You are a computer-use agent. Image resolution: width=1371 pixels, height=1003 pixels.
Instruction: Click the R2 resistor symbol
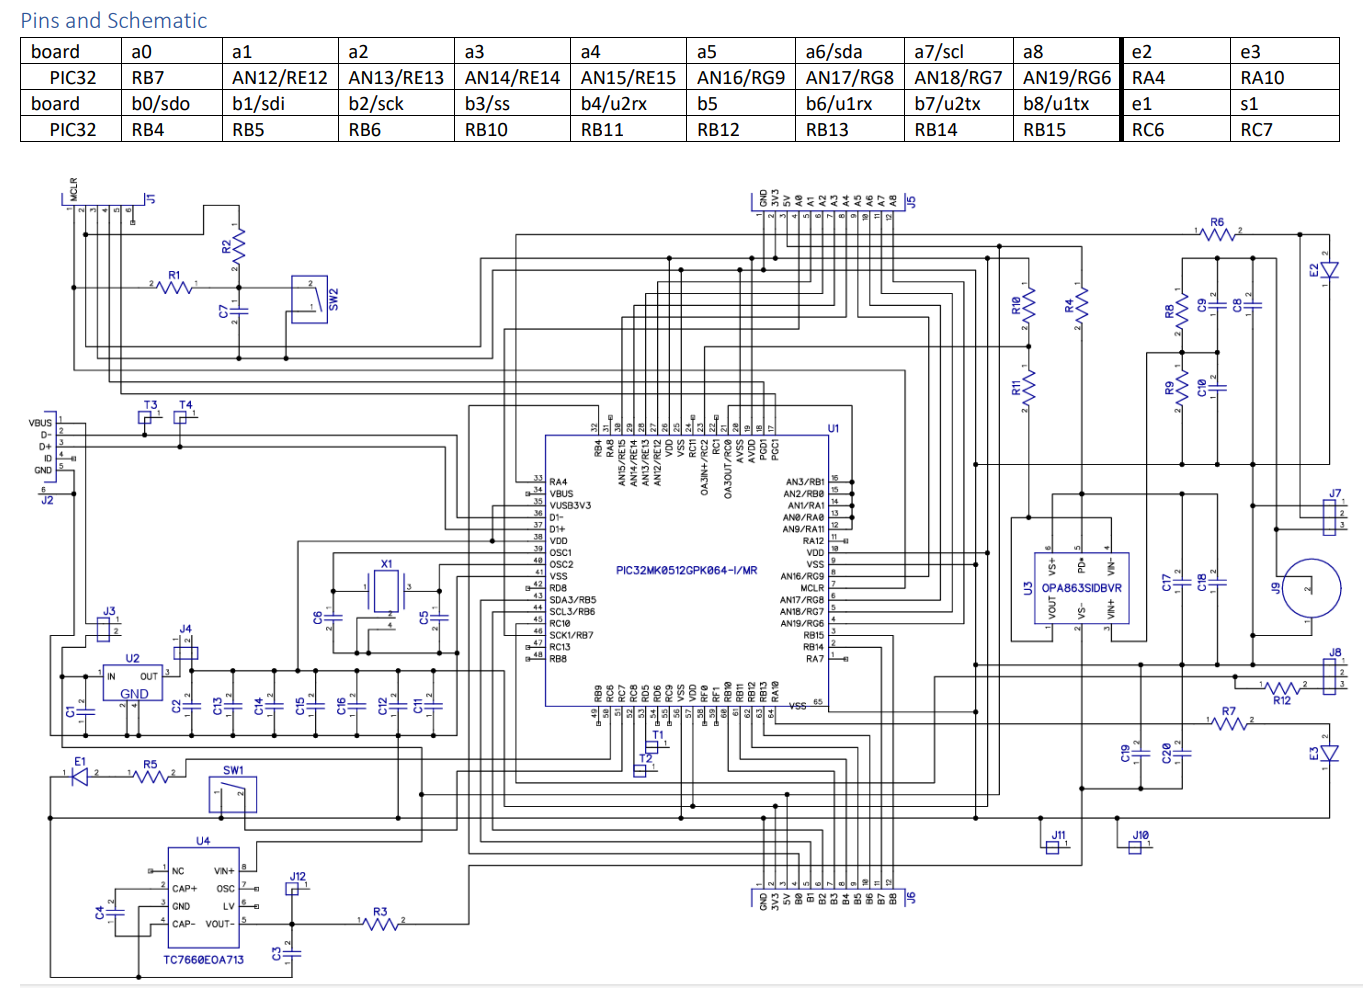238,246
